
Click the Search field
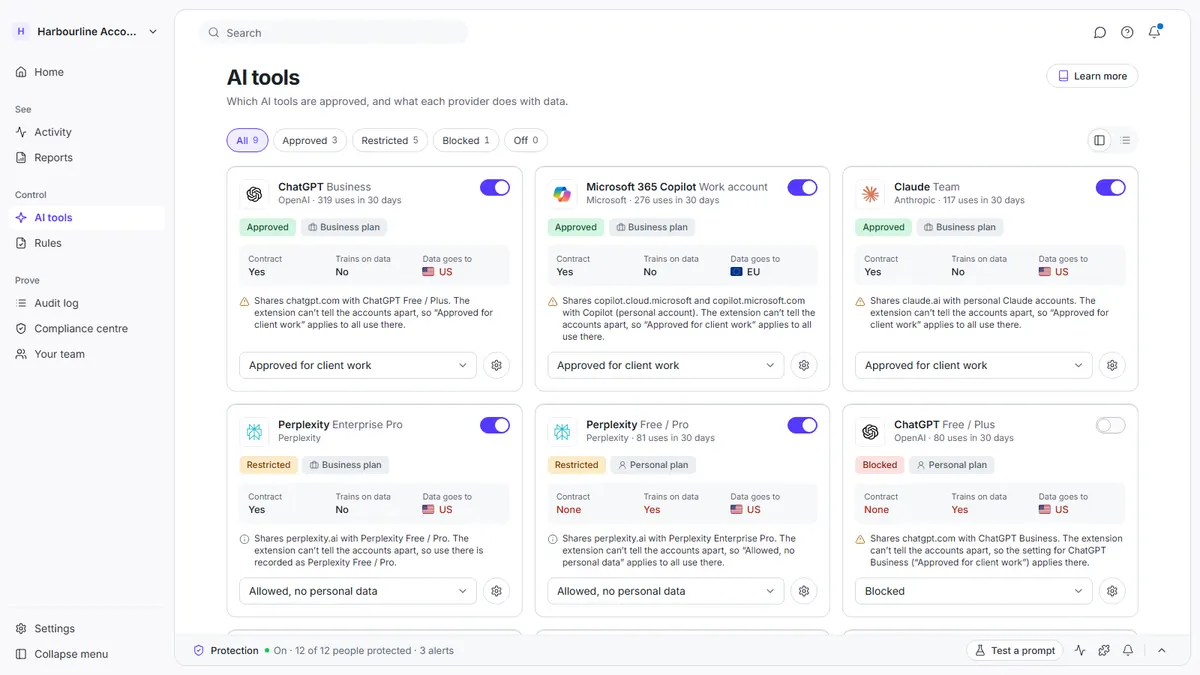[x=333, y=33]
